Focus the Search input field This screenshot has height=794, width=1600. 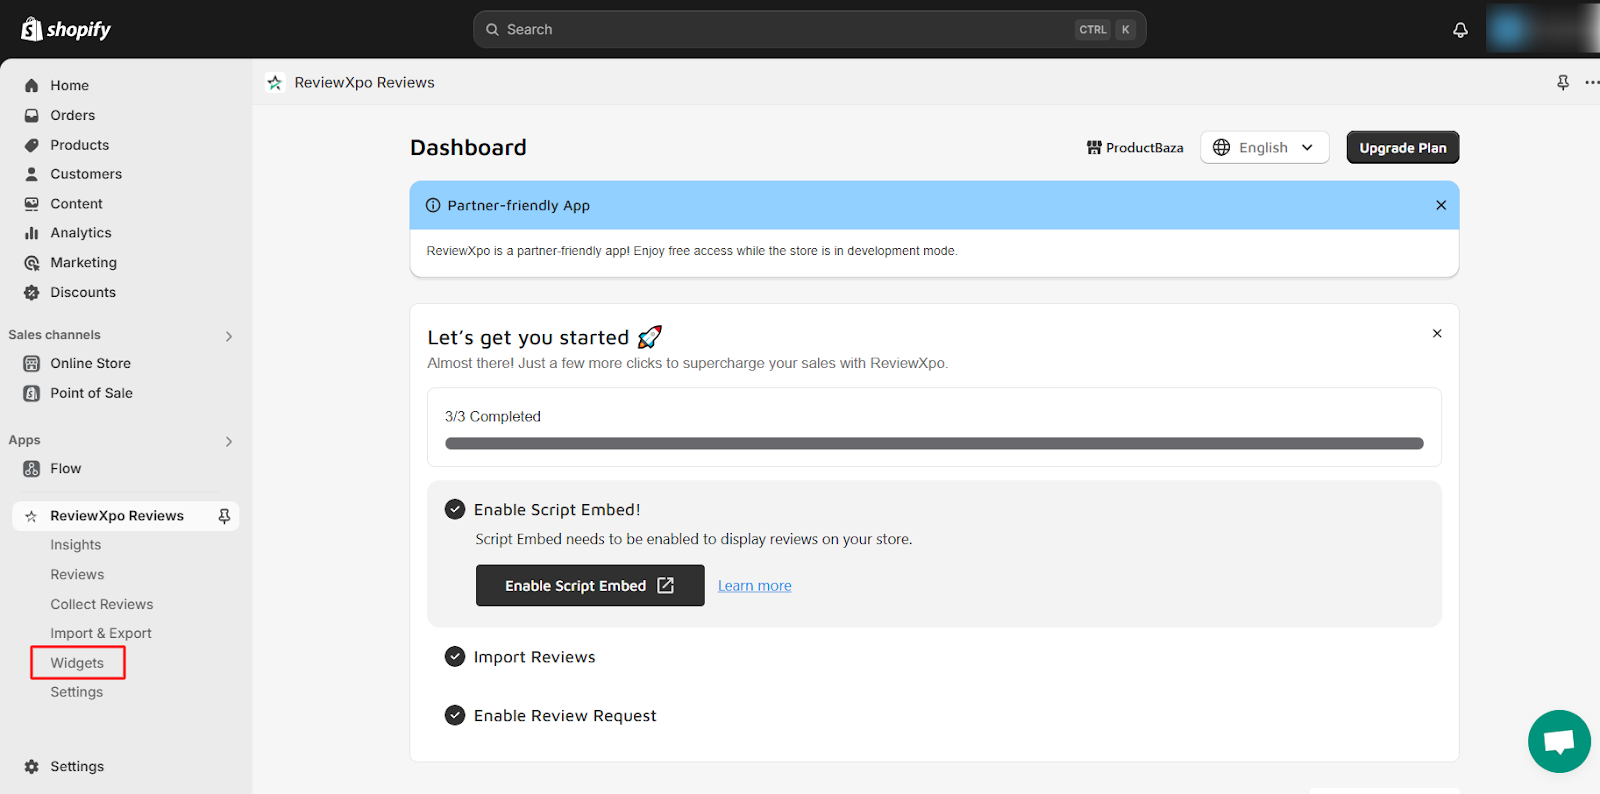(x=810, y=30)
